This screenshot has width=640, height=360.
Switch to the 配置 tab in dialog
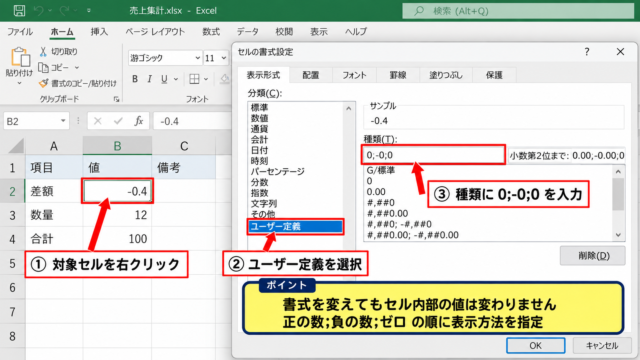[311, 75]
